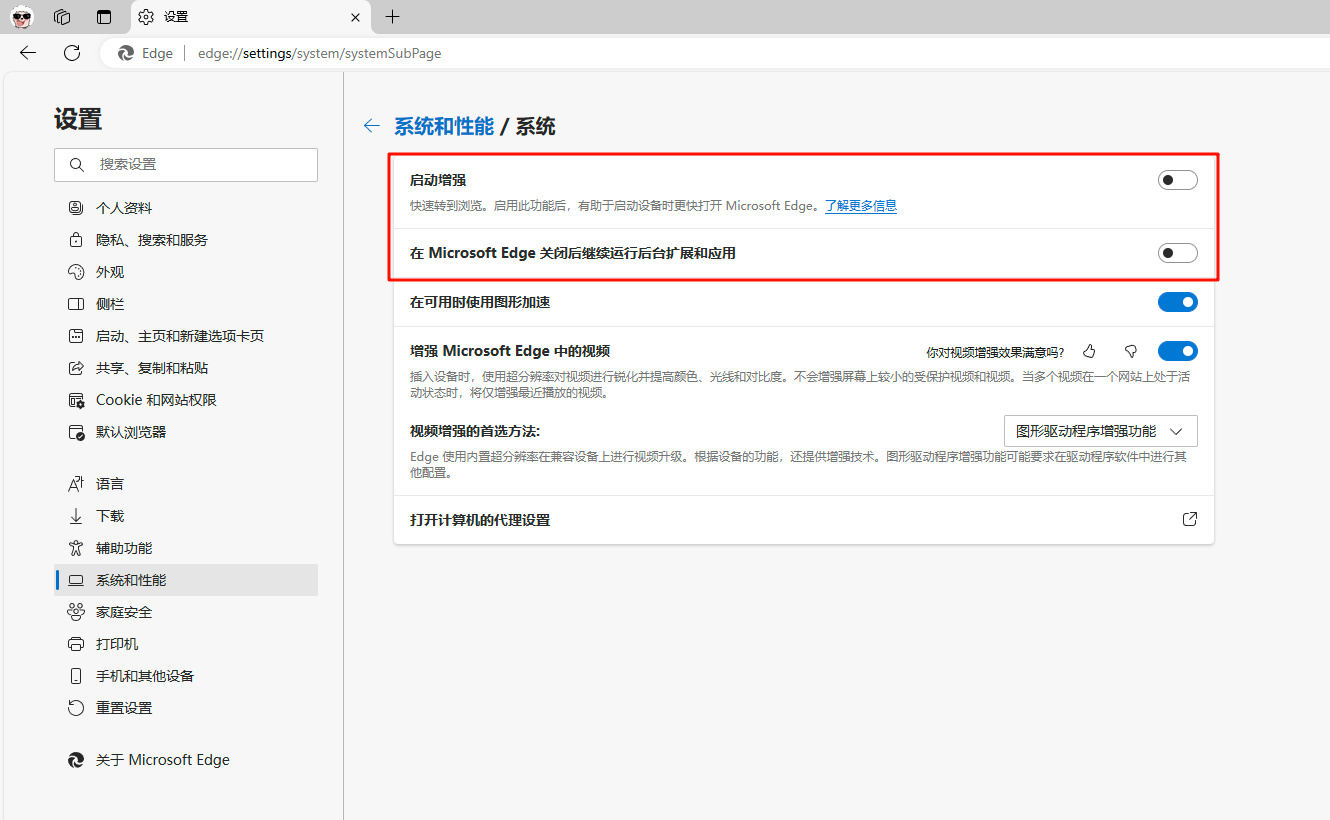Click the address bar URL

pyautogui.click(x=320, y=53)
